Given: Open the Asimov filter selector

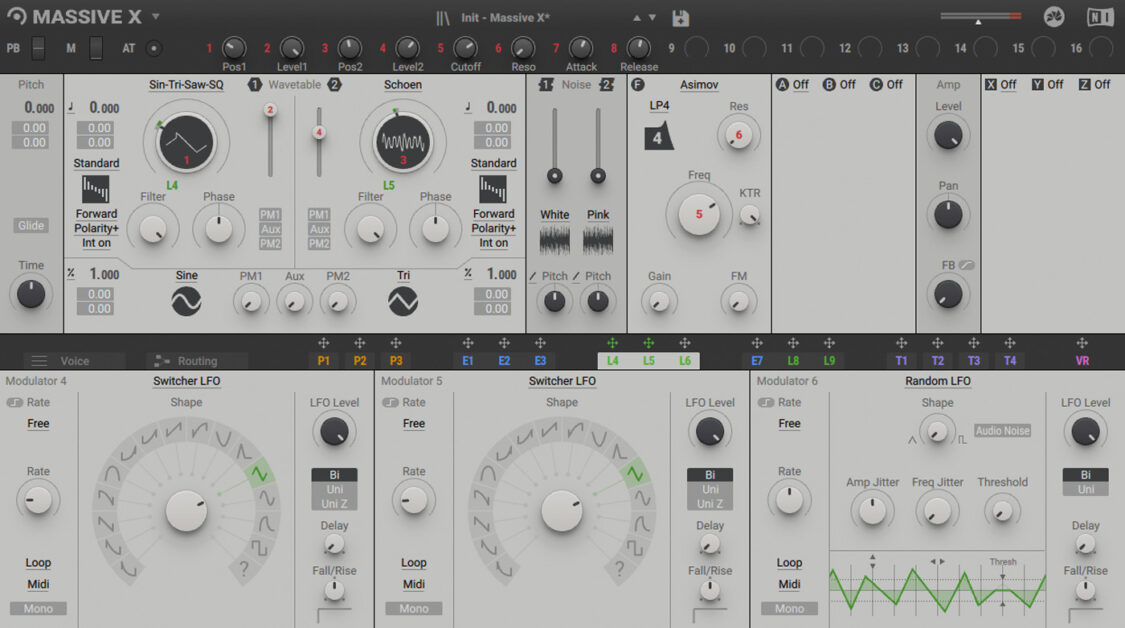Looking at the screenshot, I should (700, 85).
